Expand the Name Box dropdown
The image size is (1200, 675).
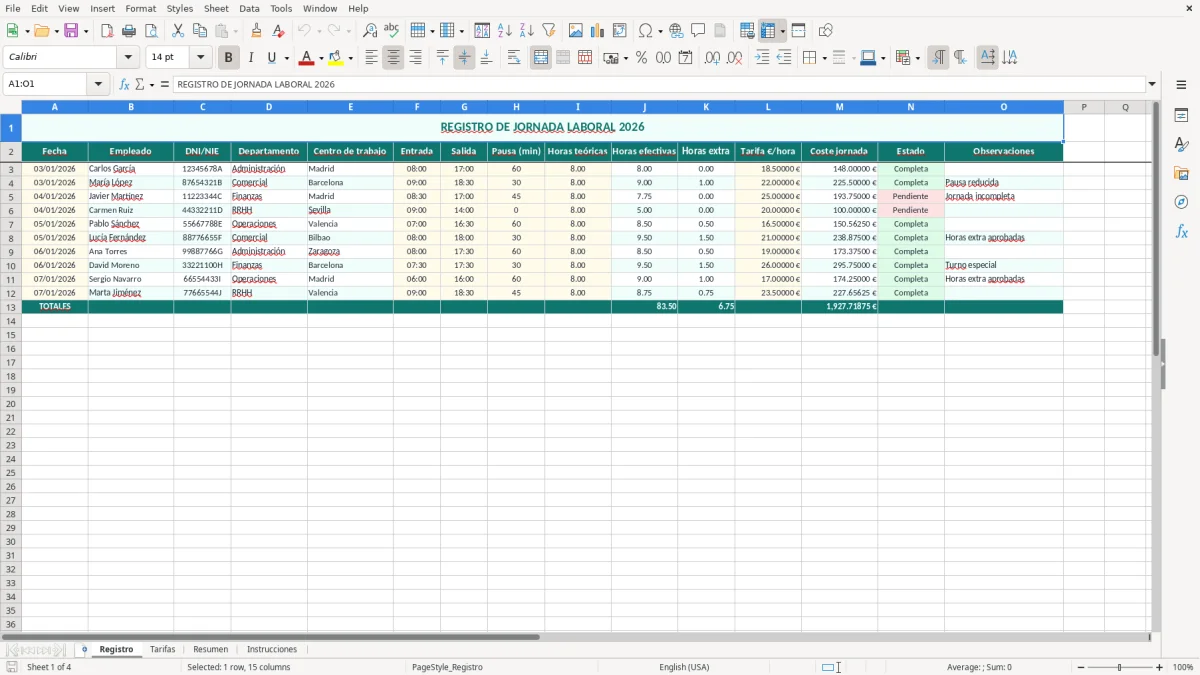pyautogui.click(x=98, y=85)
